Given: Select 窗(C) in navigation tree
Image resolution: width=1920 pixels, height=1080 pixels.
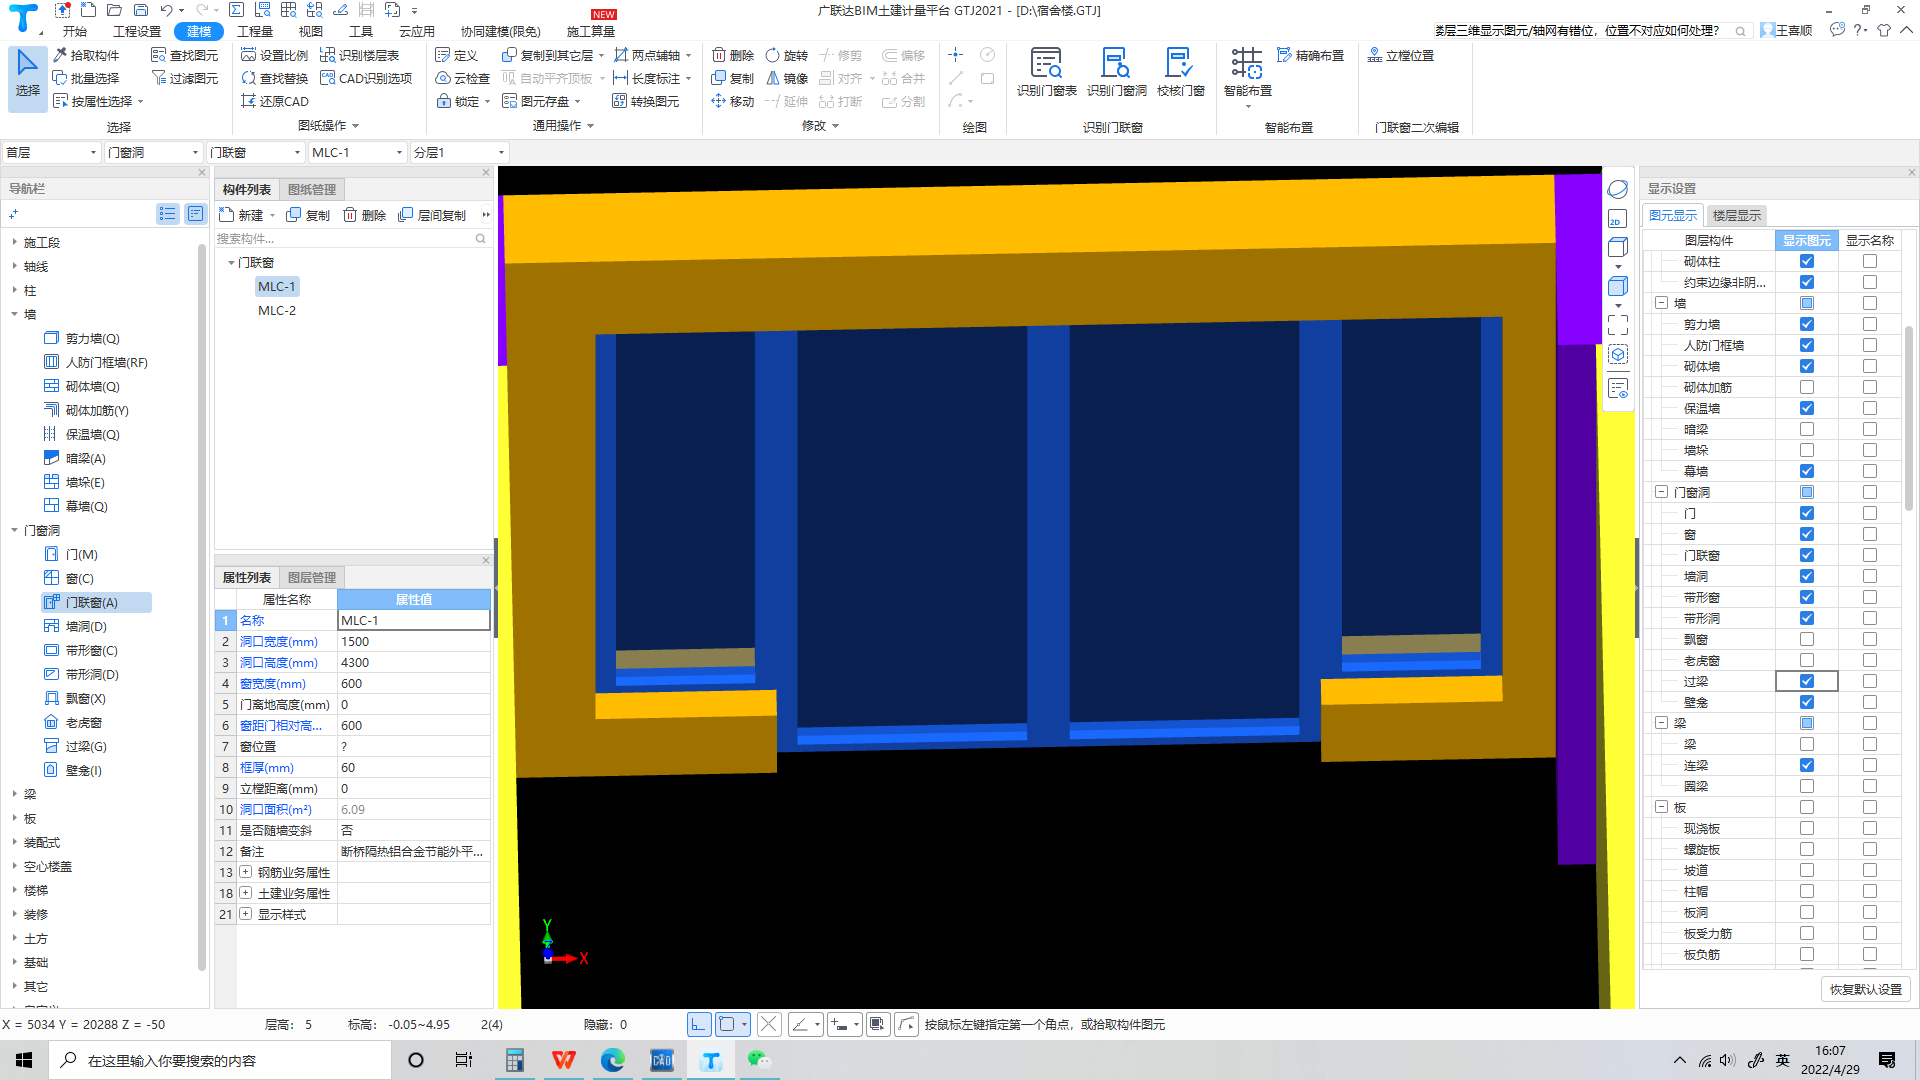Looking at the screenshot, I should tap(80, 578).
